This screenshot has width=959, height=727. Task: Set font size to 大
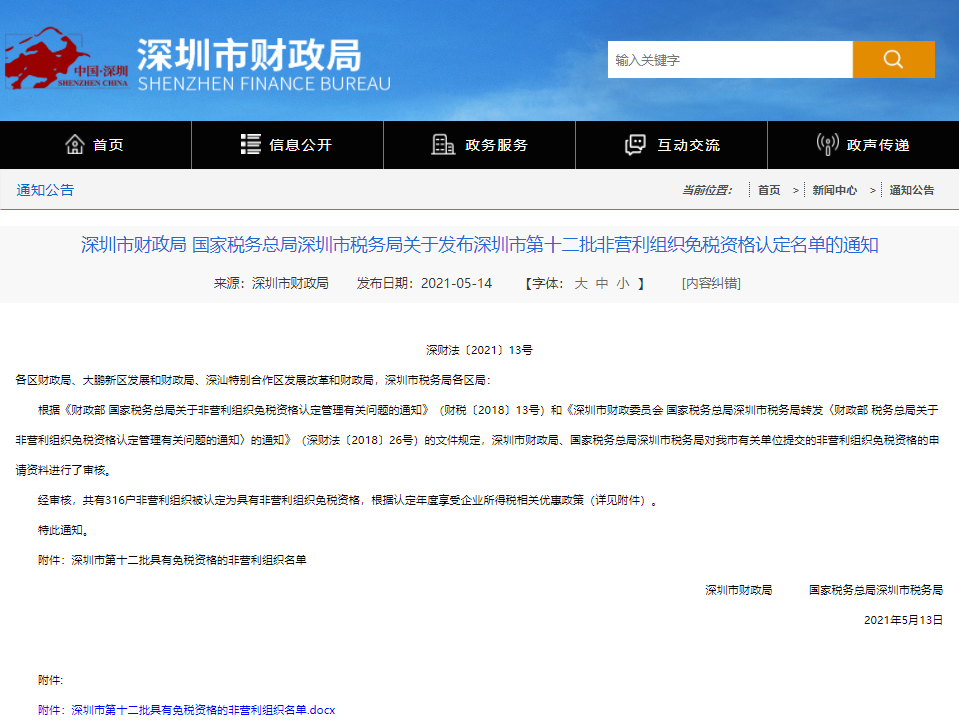(581, 283)
